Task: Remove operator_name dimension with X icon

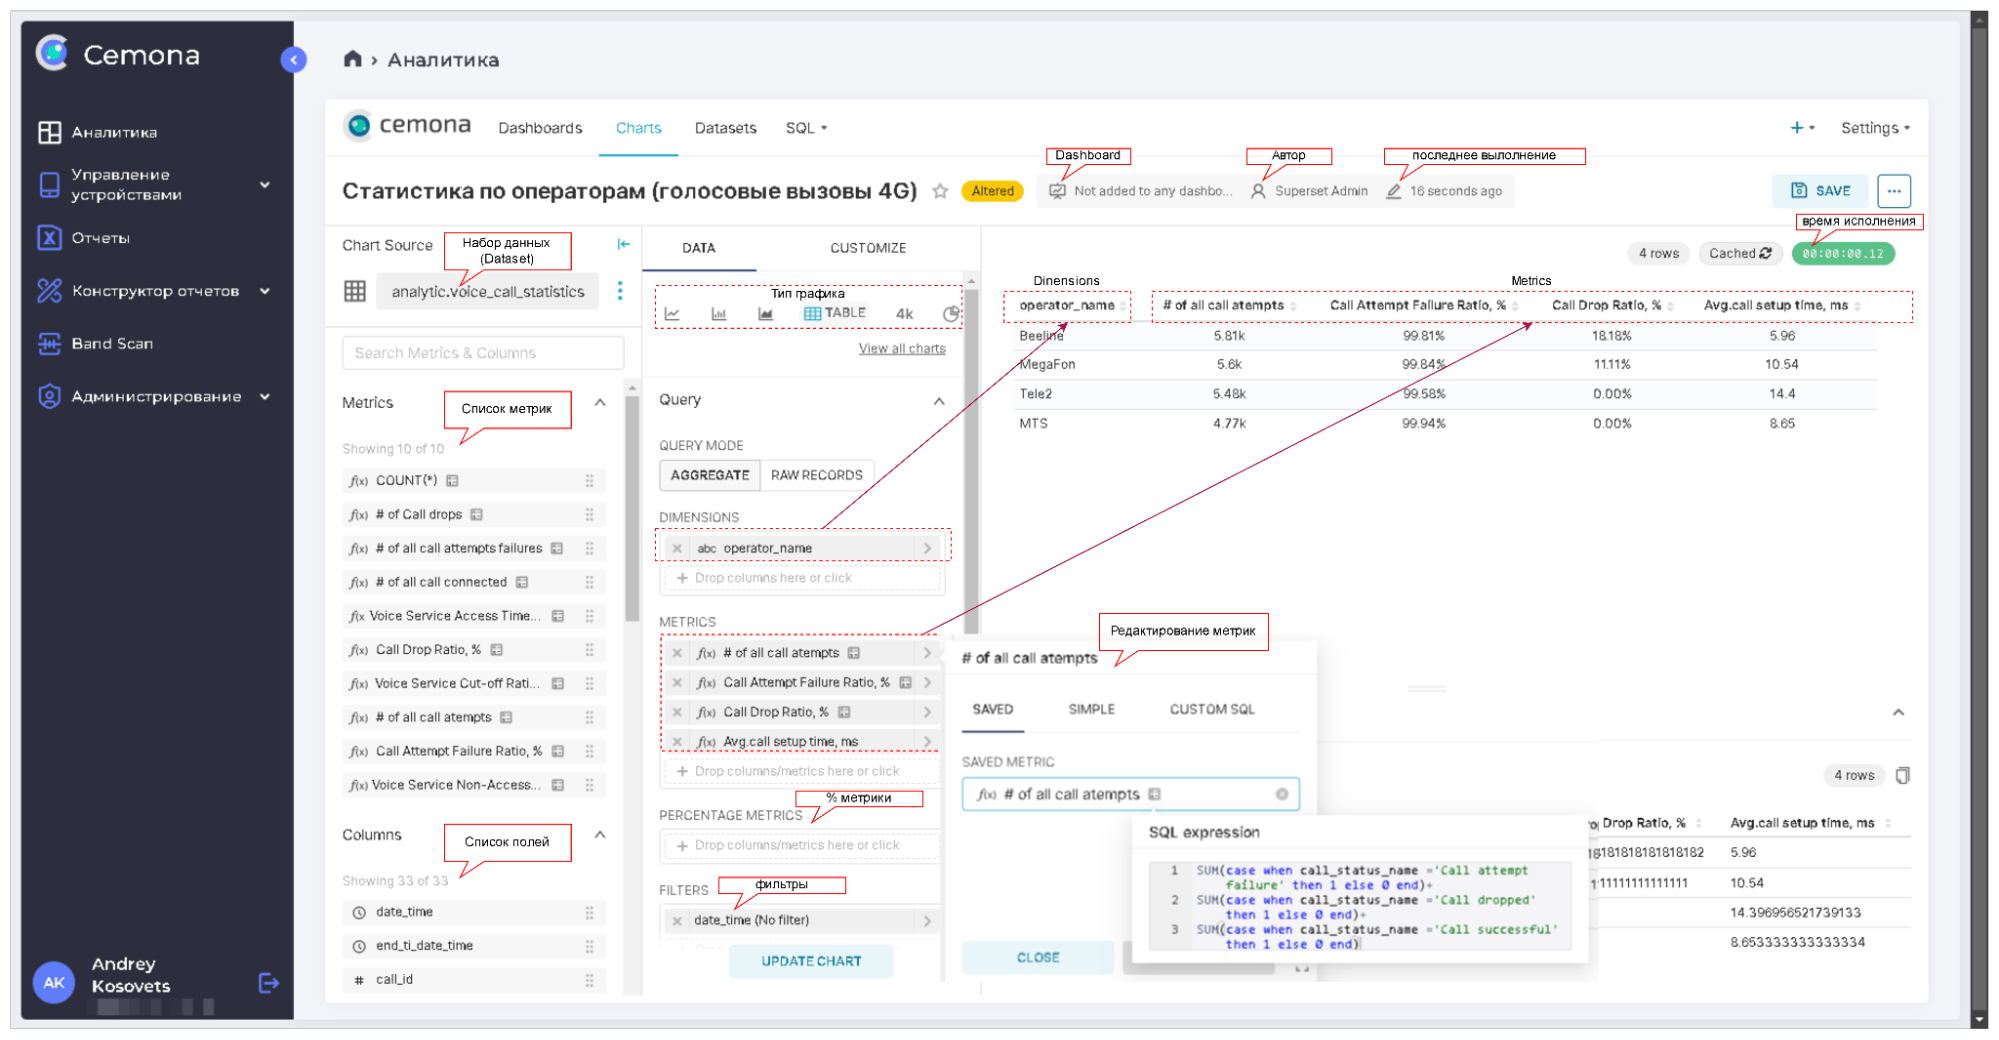Action: 677,548
